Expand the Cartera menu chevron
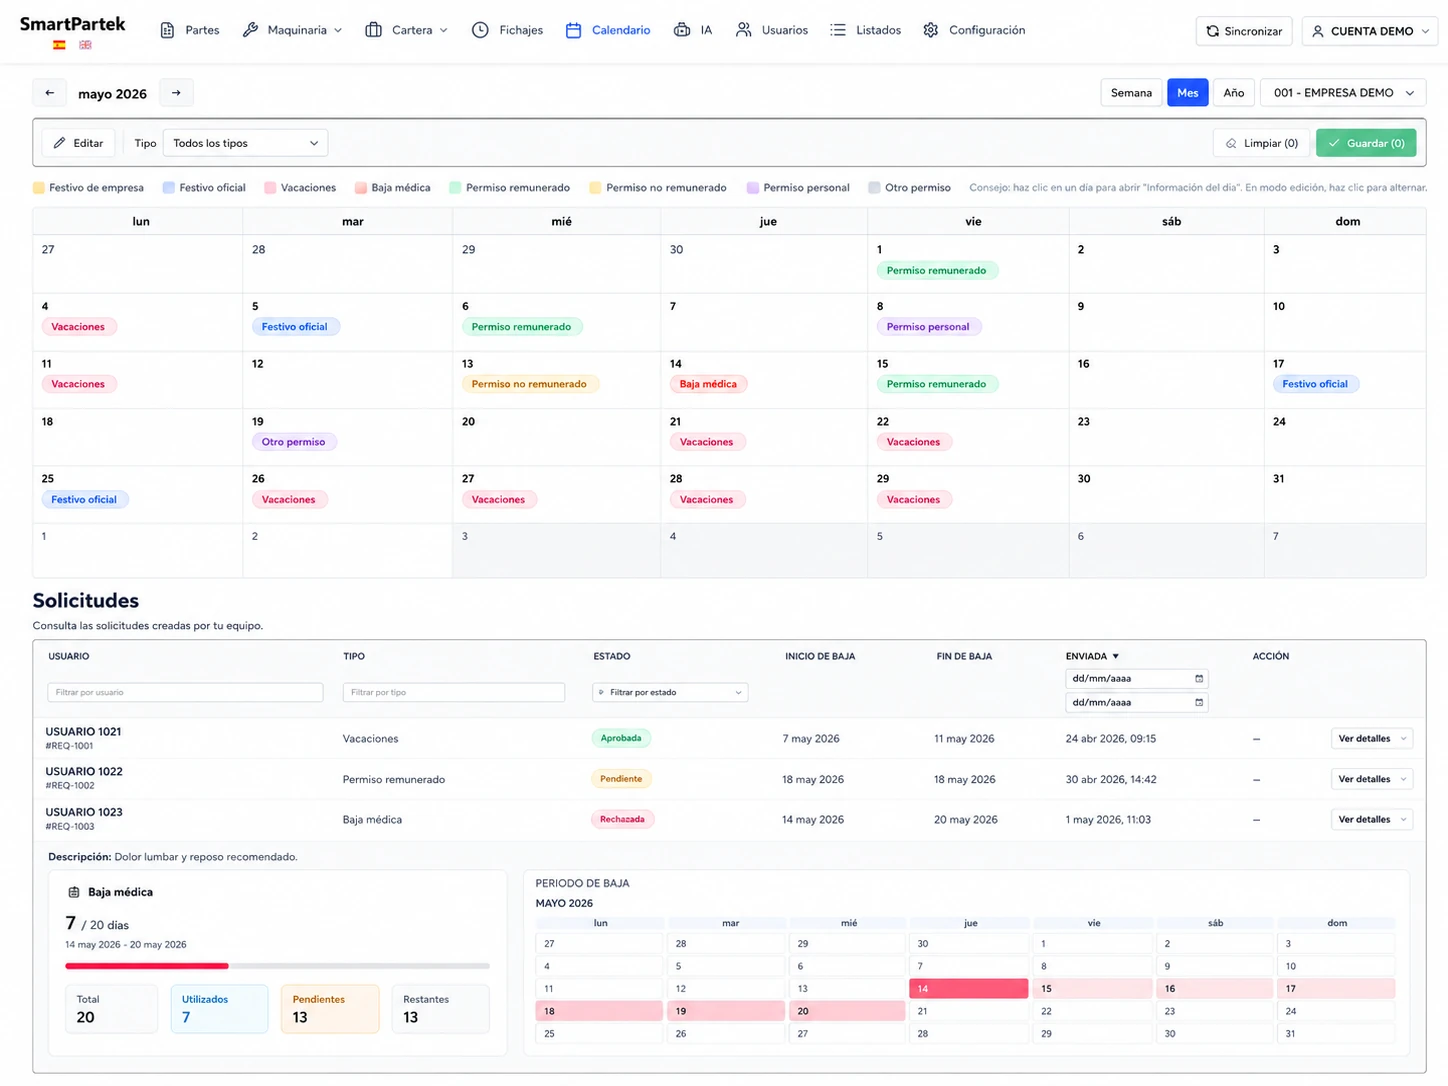The width and height of the screenshot is (1448, 1086). (444, 30)
